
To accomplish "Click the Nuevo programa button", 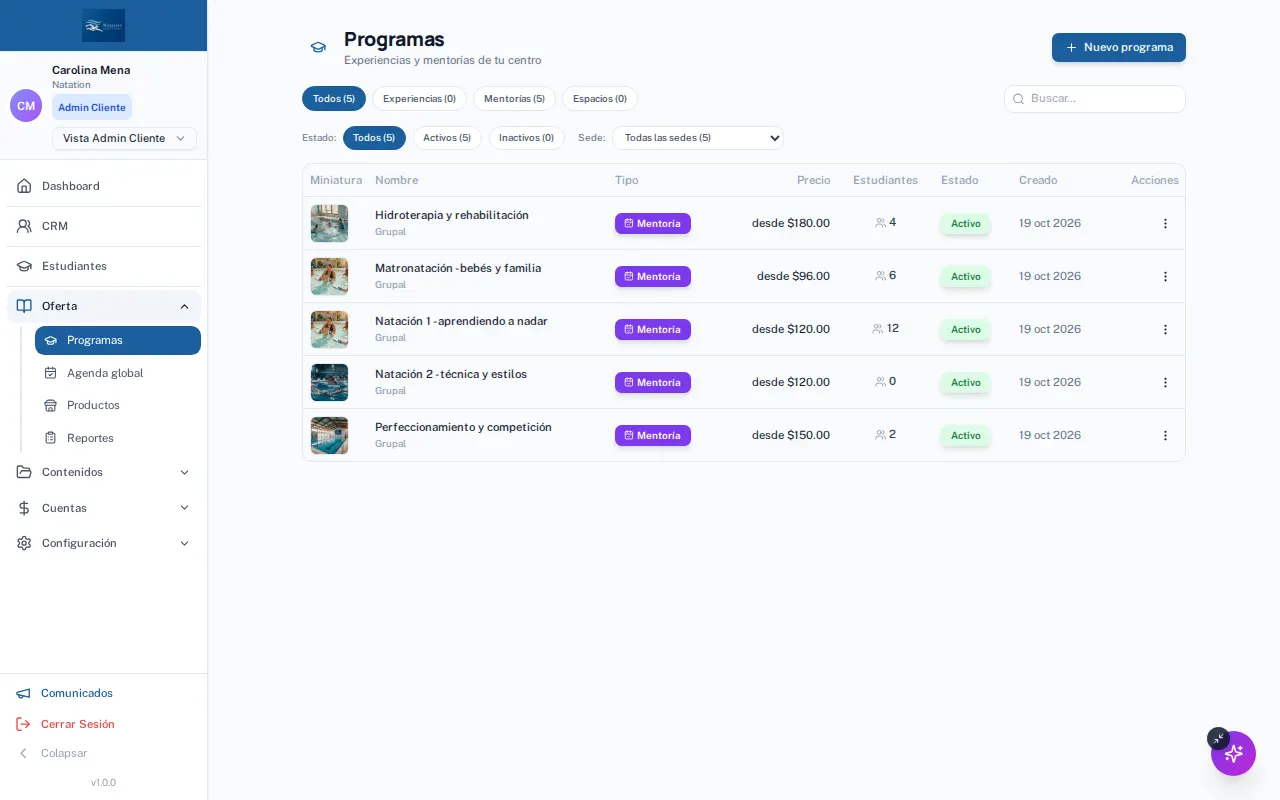I will [x=1119, y=47].
